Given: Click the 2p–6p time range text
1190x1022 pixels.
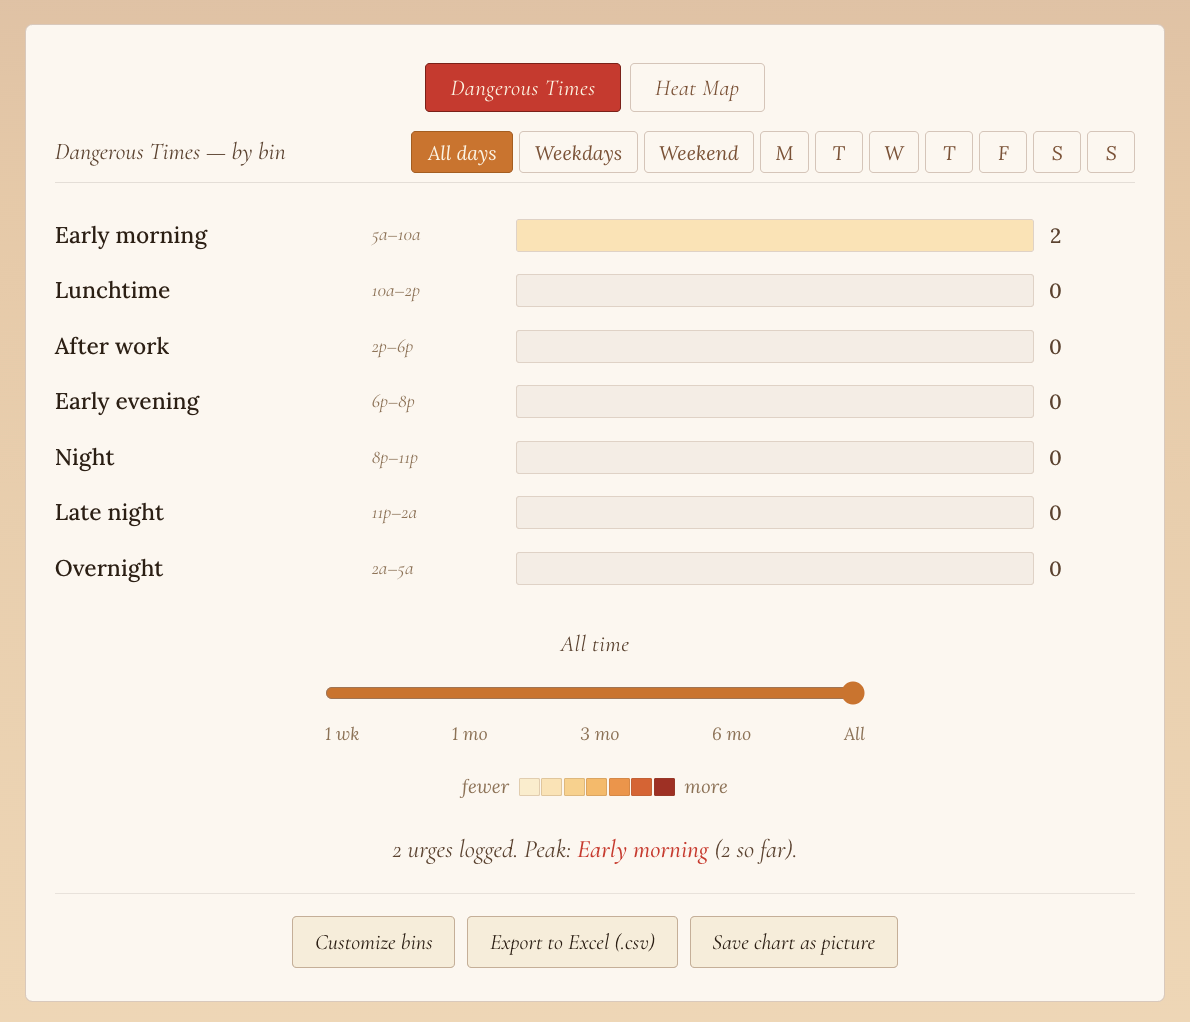Looking at the screenshot, I should pos(392,347).
